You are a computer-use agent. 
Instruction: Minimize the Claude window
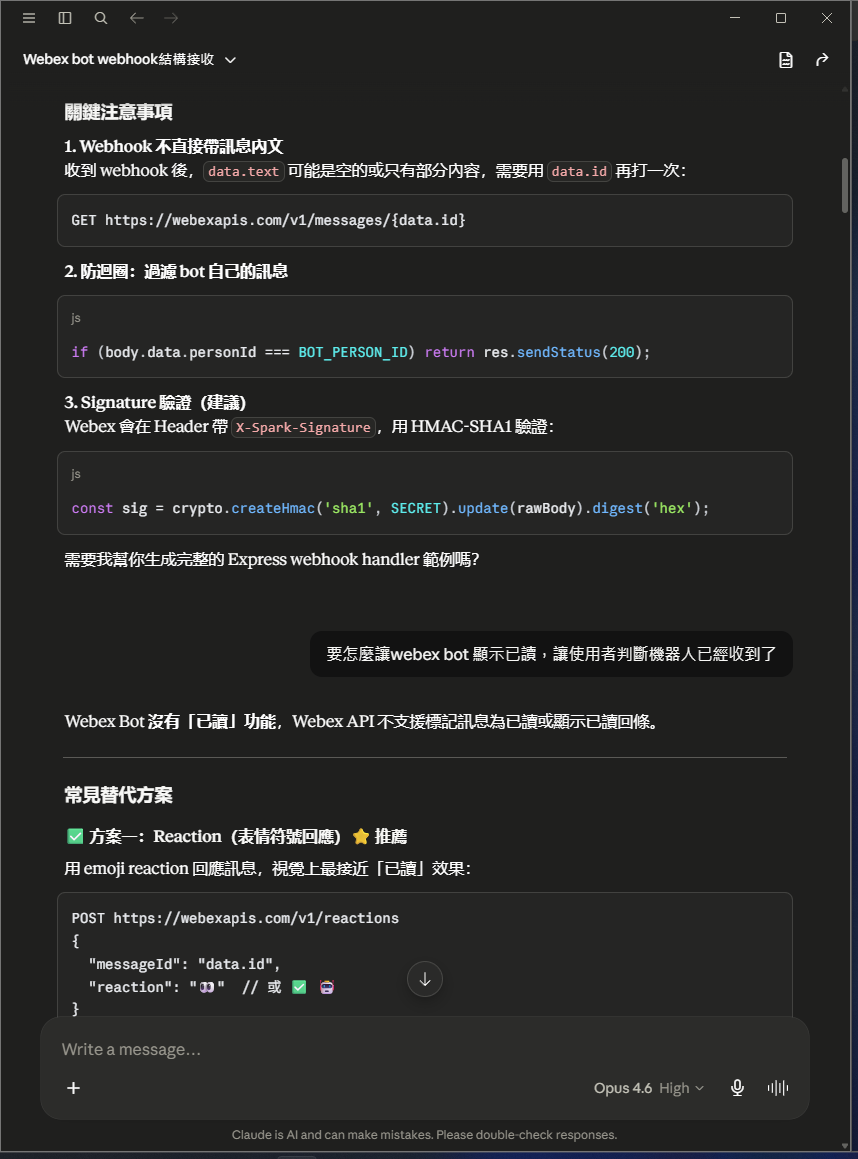pos(735,18)
